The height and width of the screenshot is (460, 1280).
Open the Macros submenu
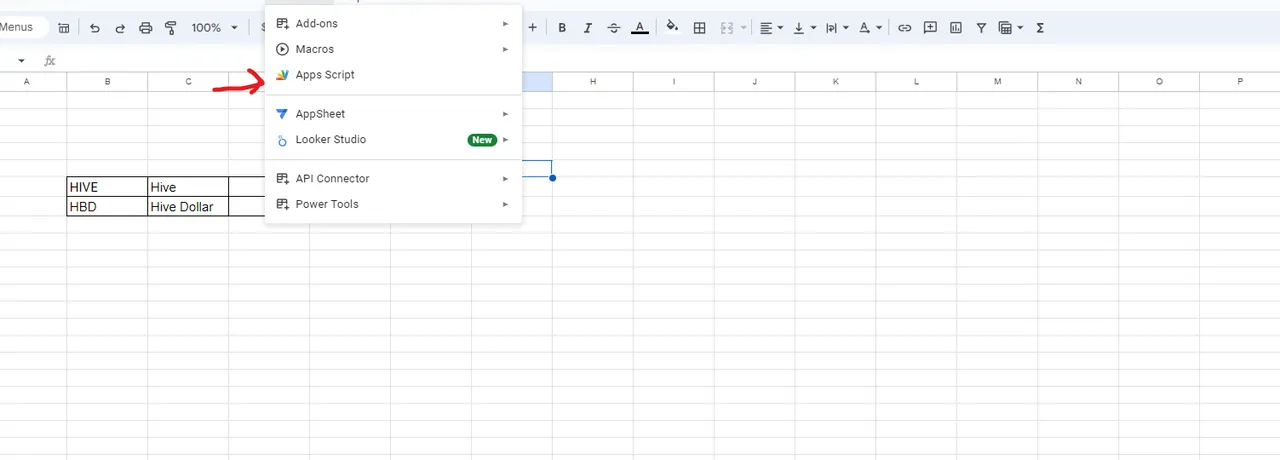point(393,49)
